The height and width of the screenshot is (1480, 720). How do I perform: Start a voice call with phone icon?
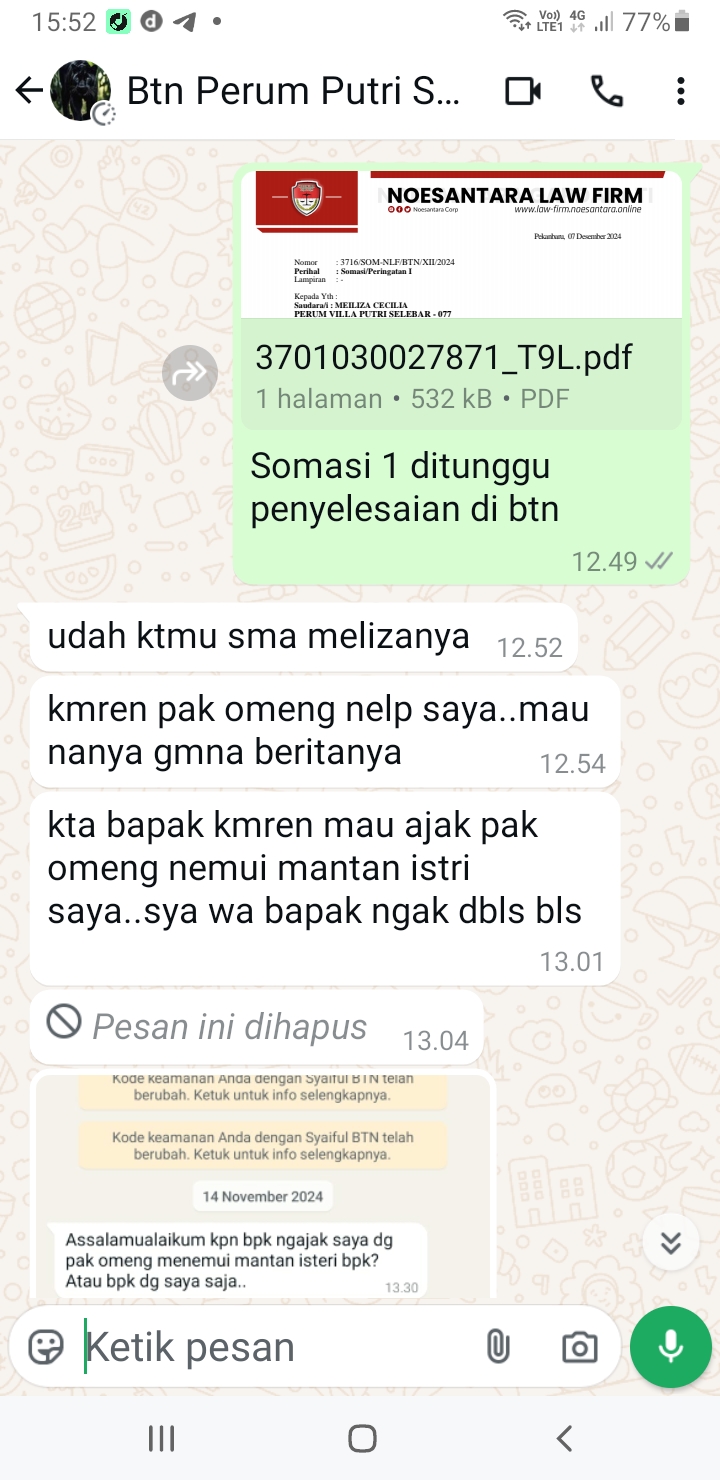click(606, 91)
